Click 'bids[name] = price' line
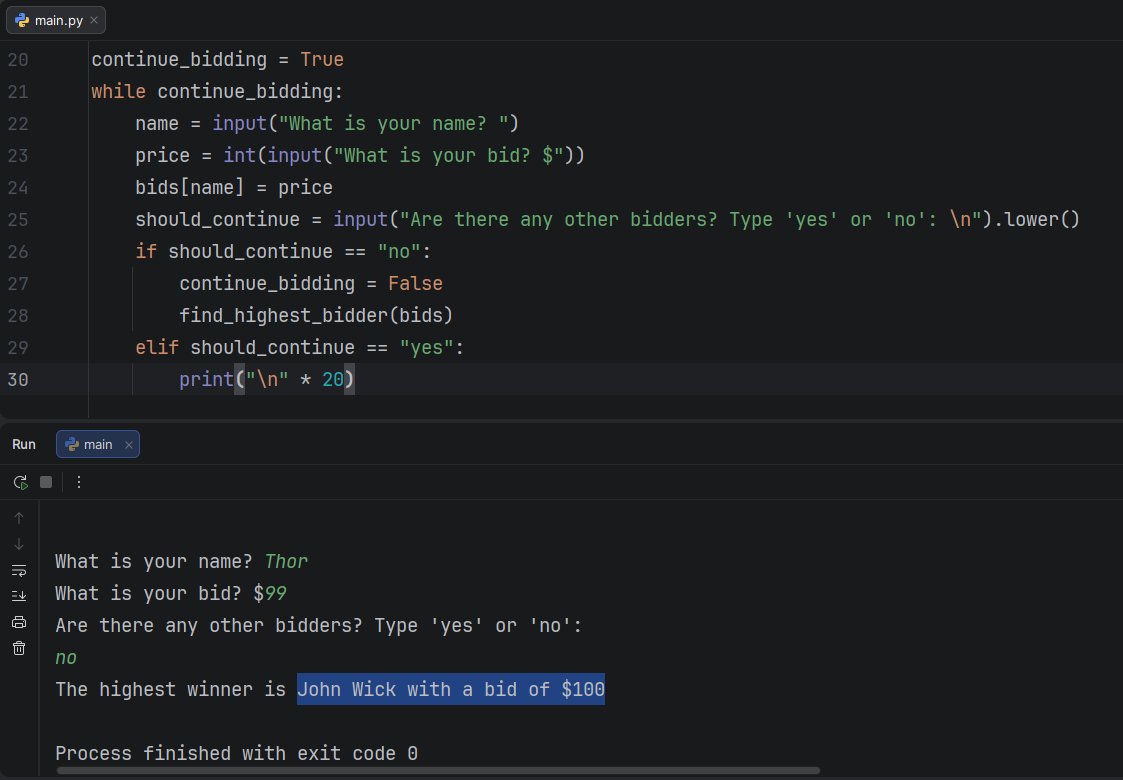This screenshot has width=1123, height=780. 233,188
